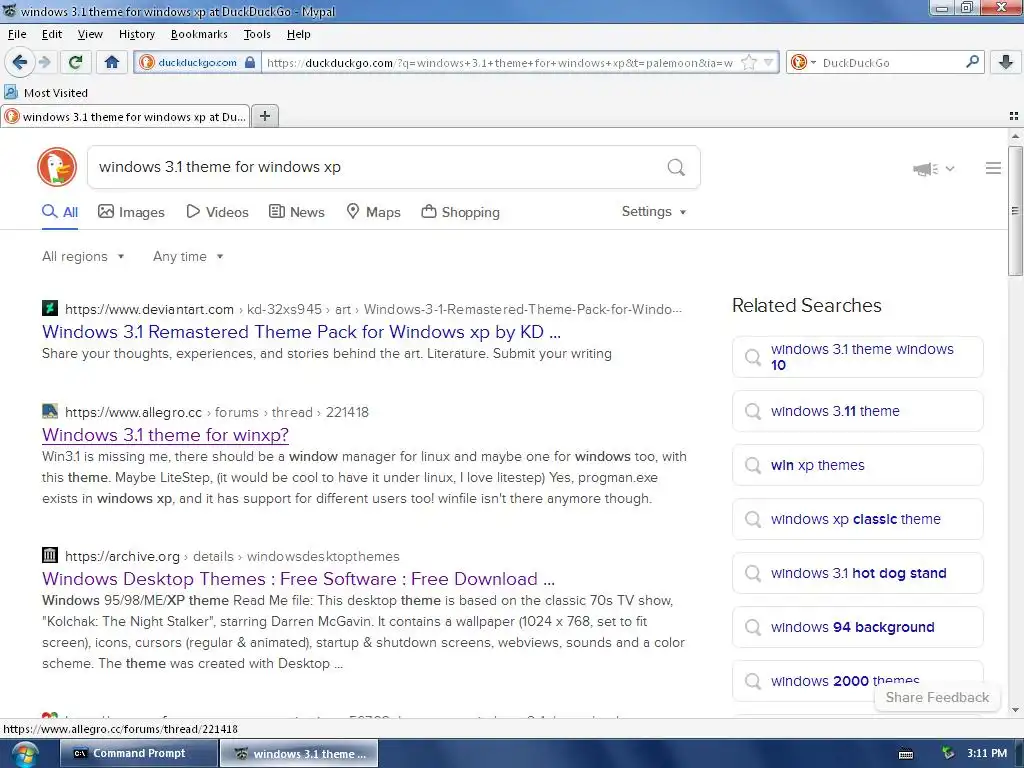Viewport: 1024px width, 768px height.
Task: Switch to the Shopping tab
Action: click(461, 212)
